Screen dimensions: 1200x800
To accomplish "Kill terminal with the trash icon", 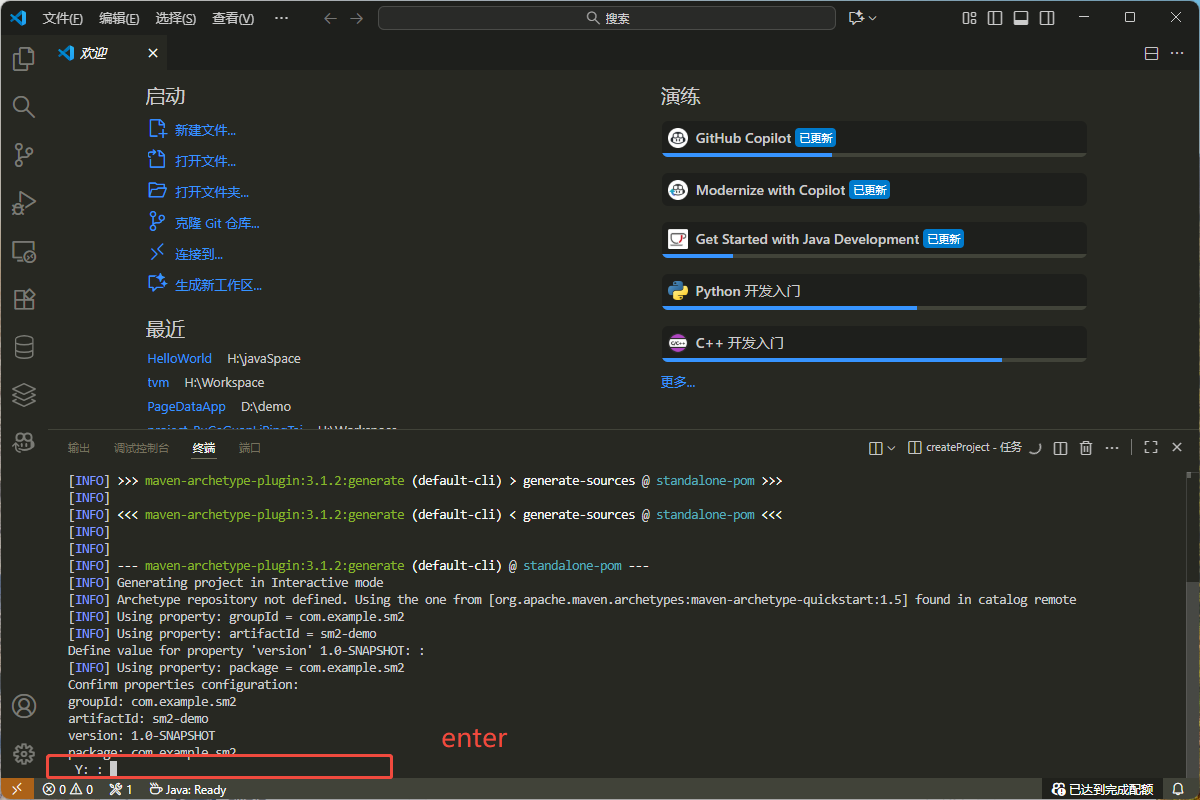I will click(x=1086, y=448).
